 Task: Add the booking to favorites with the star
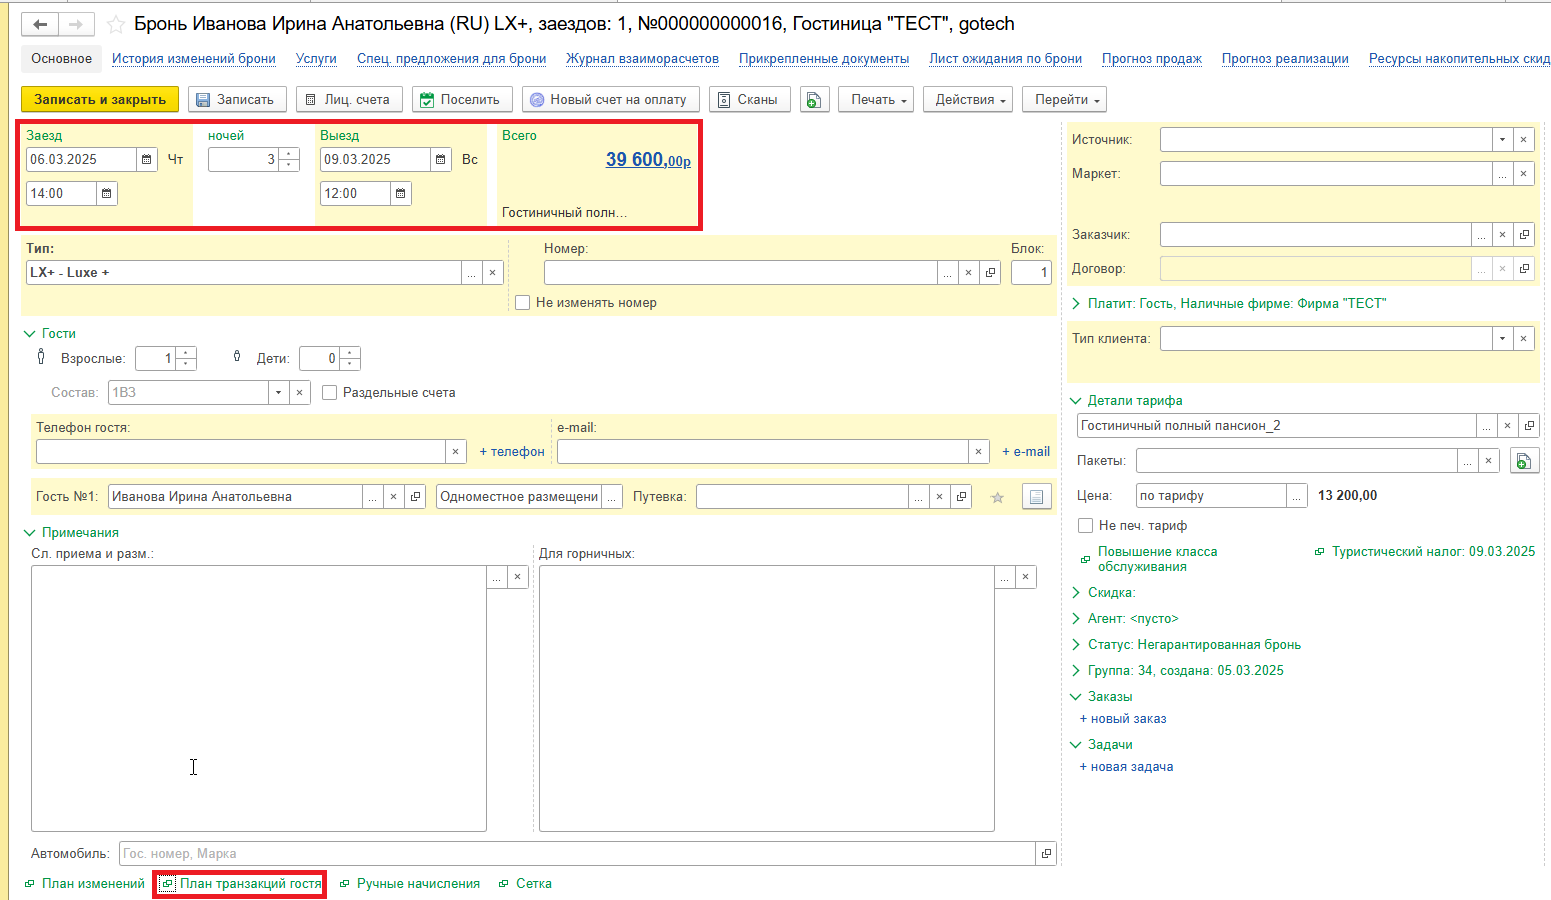tap(116, 24)
